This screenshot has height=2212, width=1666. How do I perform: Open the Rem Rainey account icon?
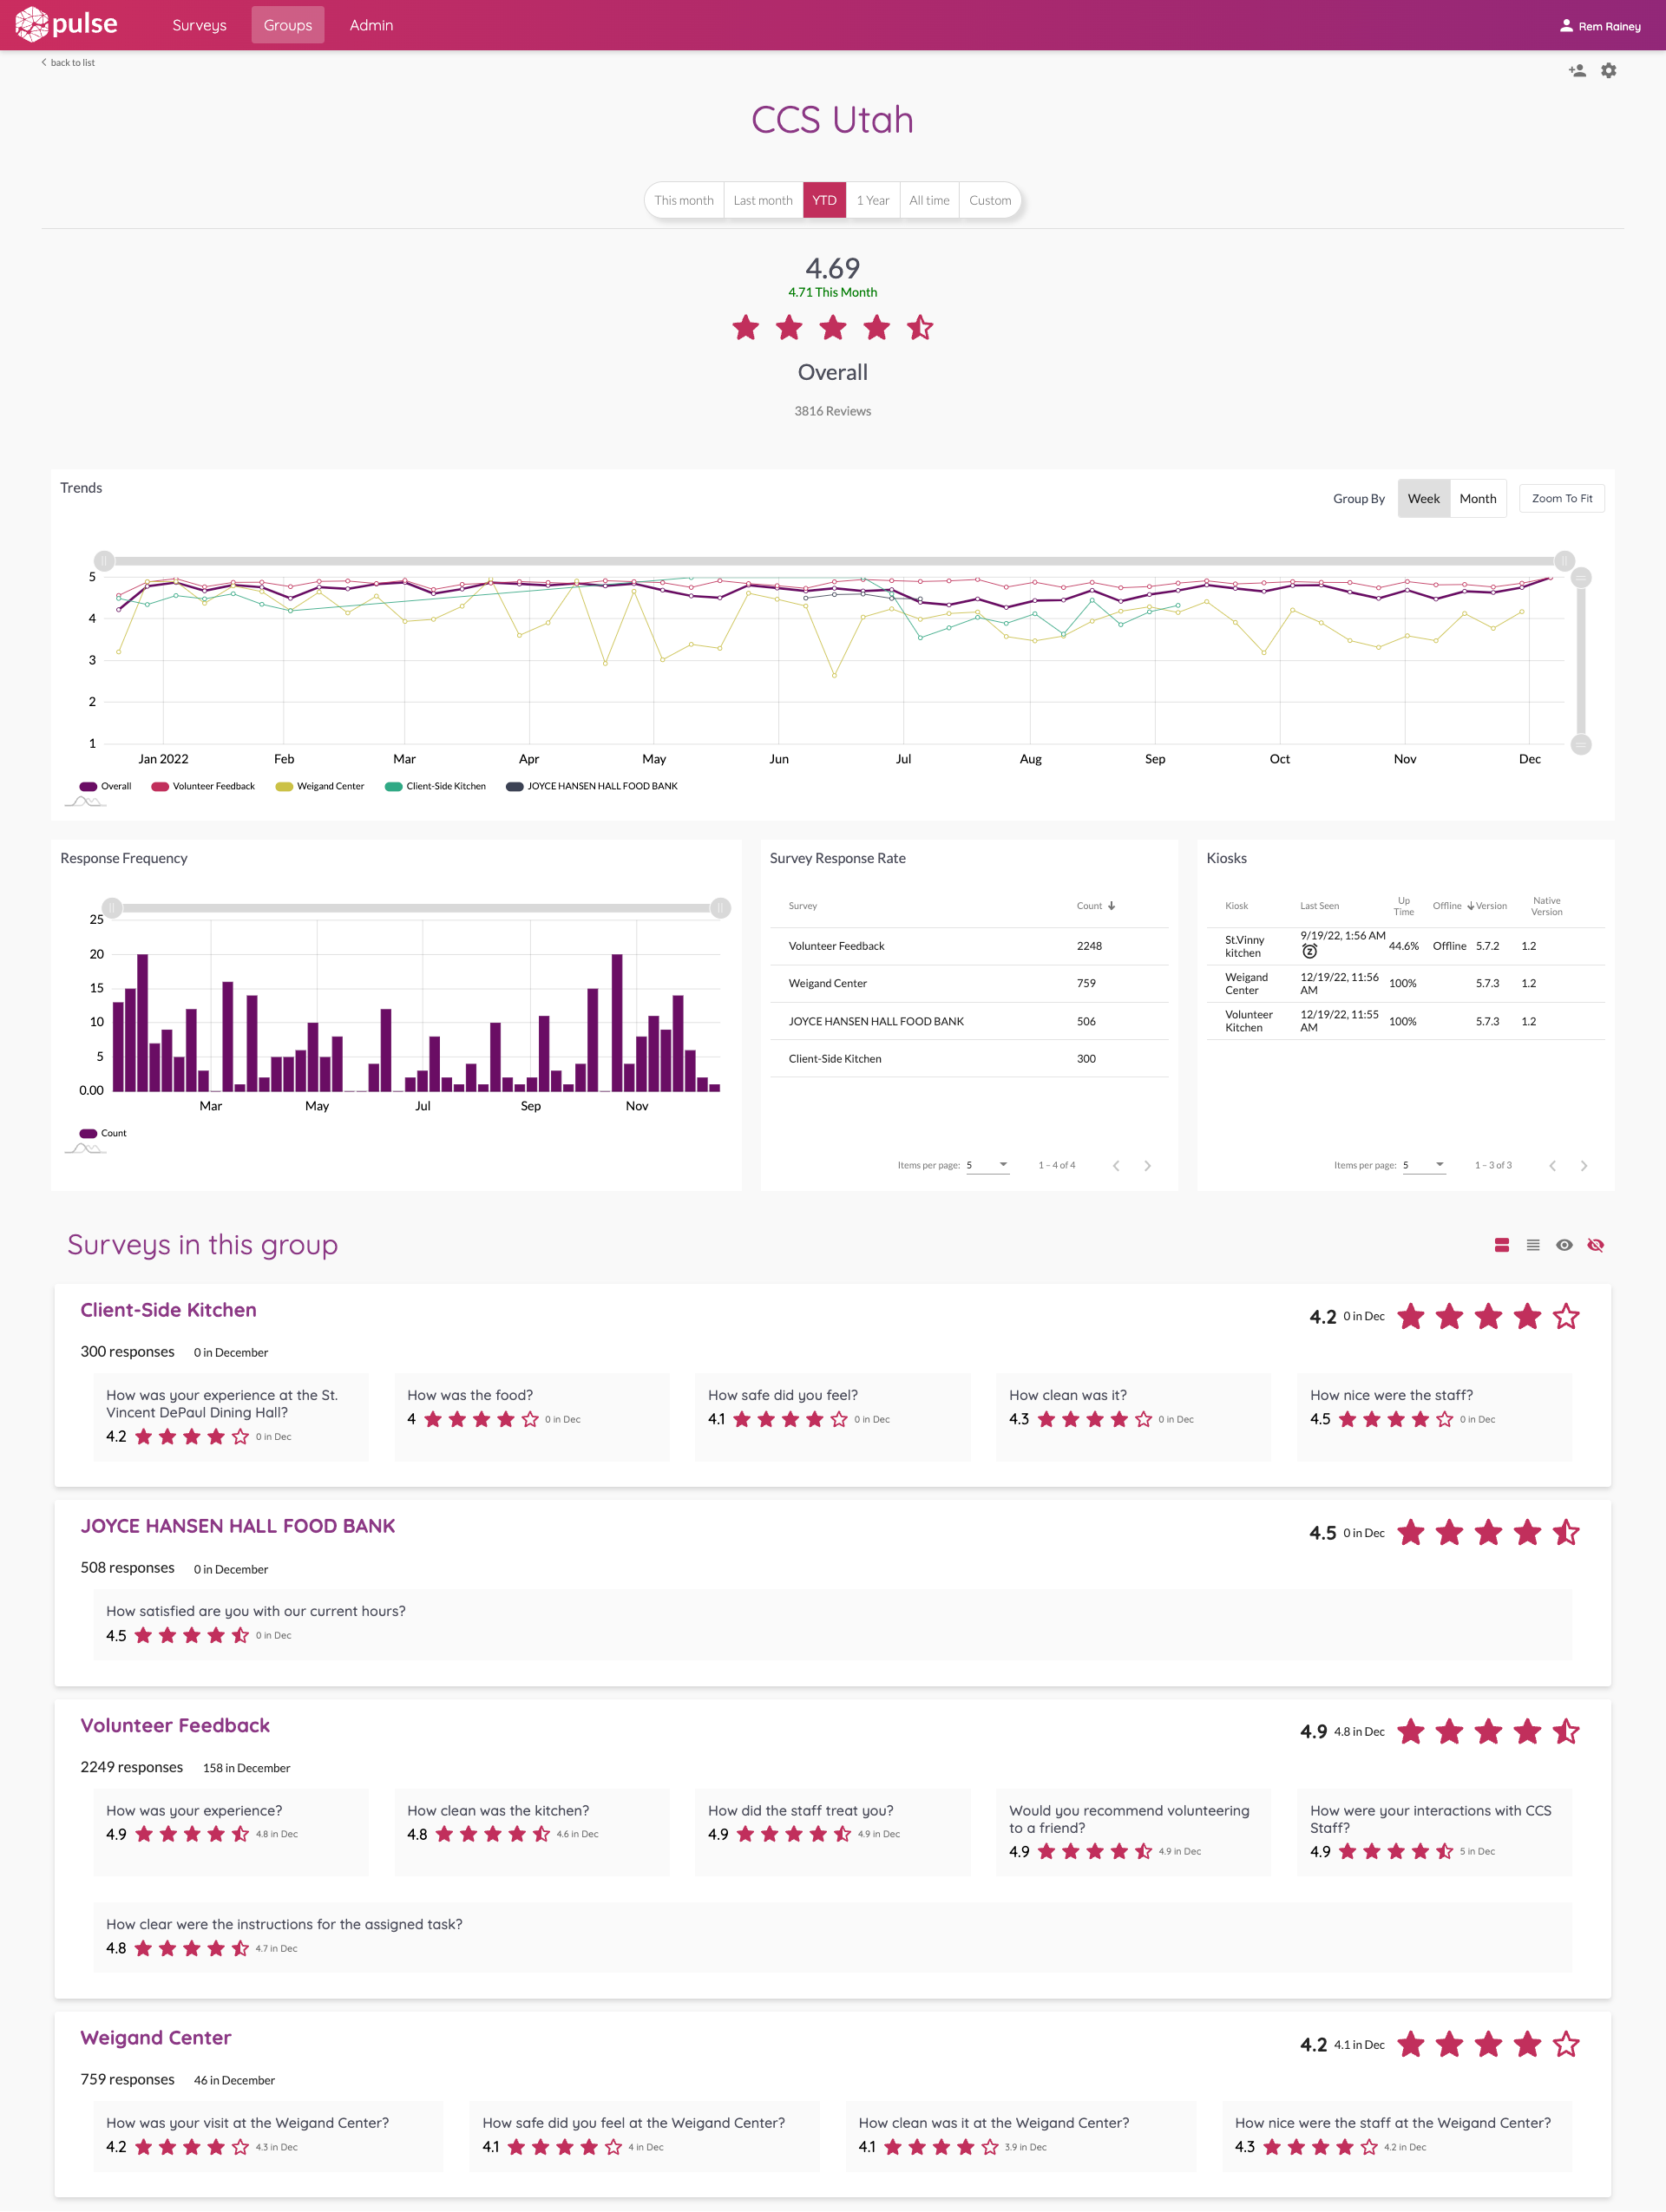point(1566,26)
